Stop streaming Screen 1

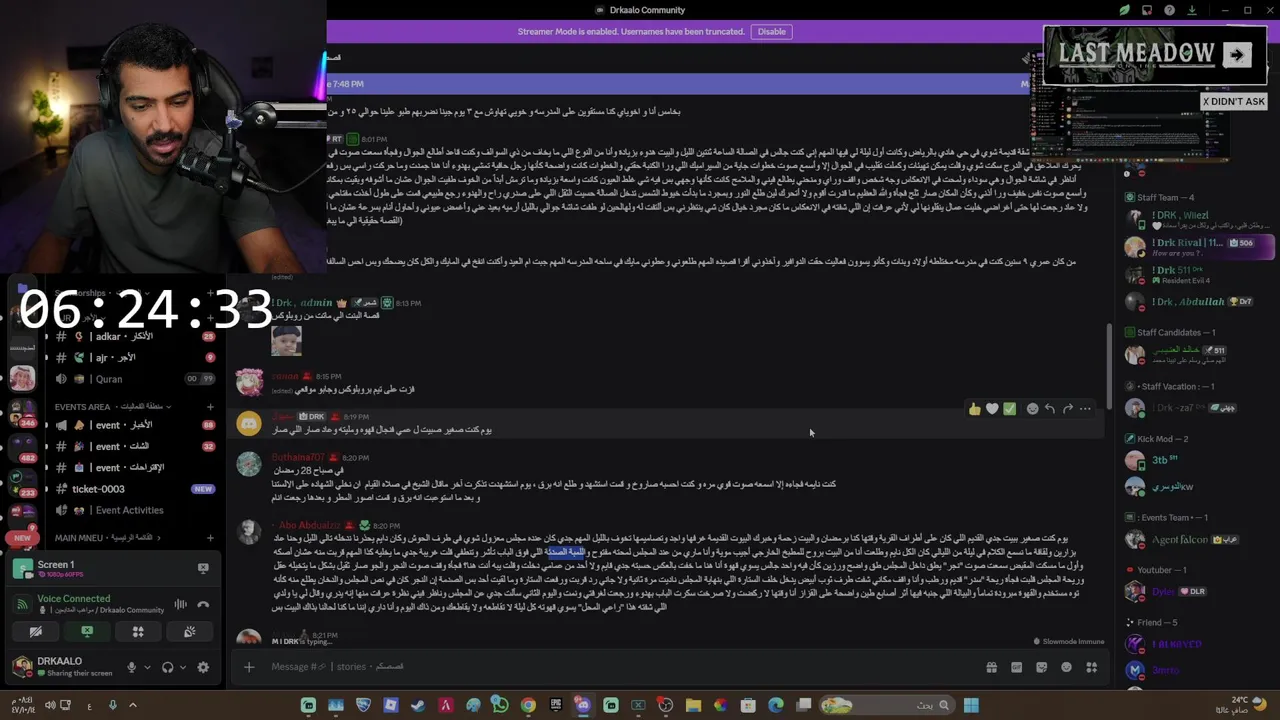203,568
